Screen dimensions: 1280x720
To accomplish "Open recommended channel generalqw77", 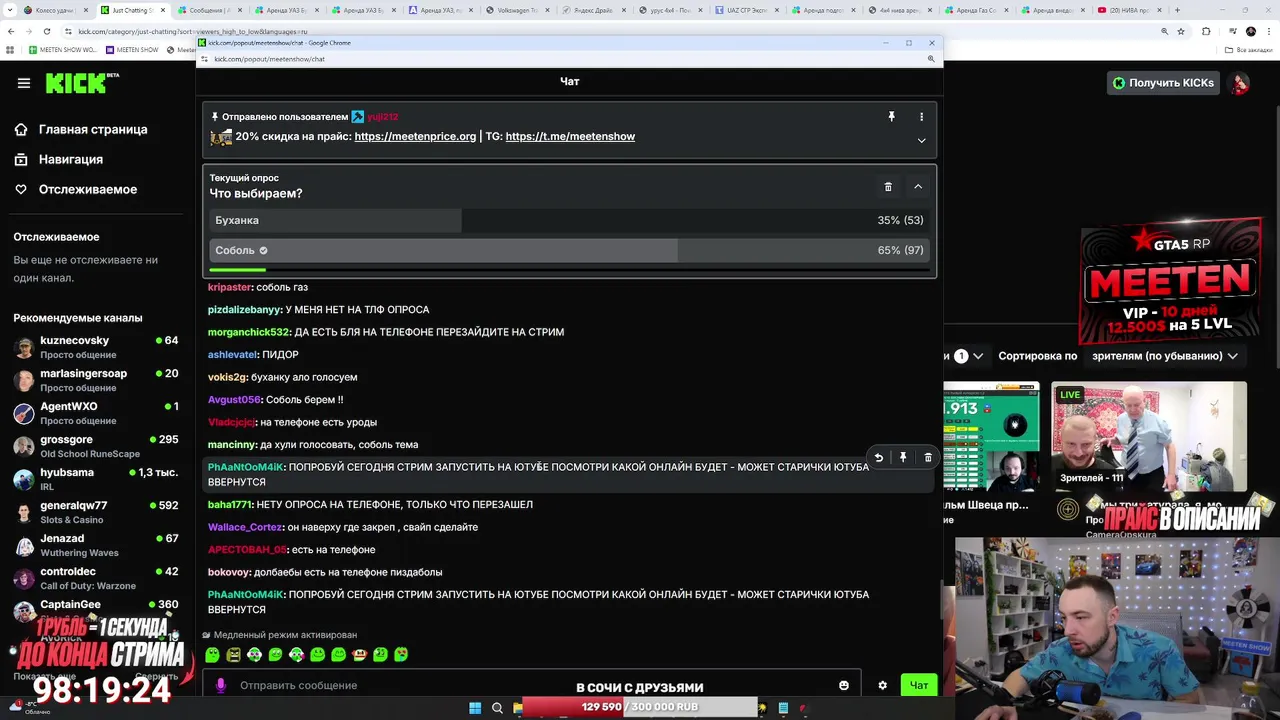I will tap(96, 512).
